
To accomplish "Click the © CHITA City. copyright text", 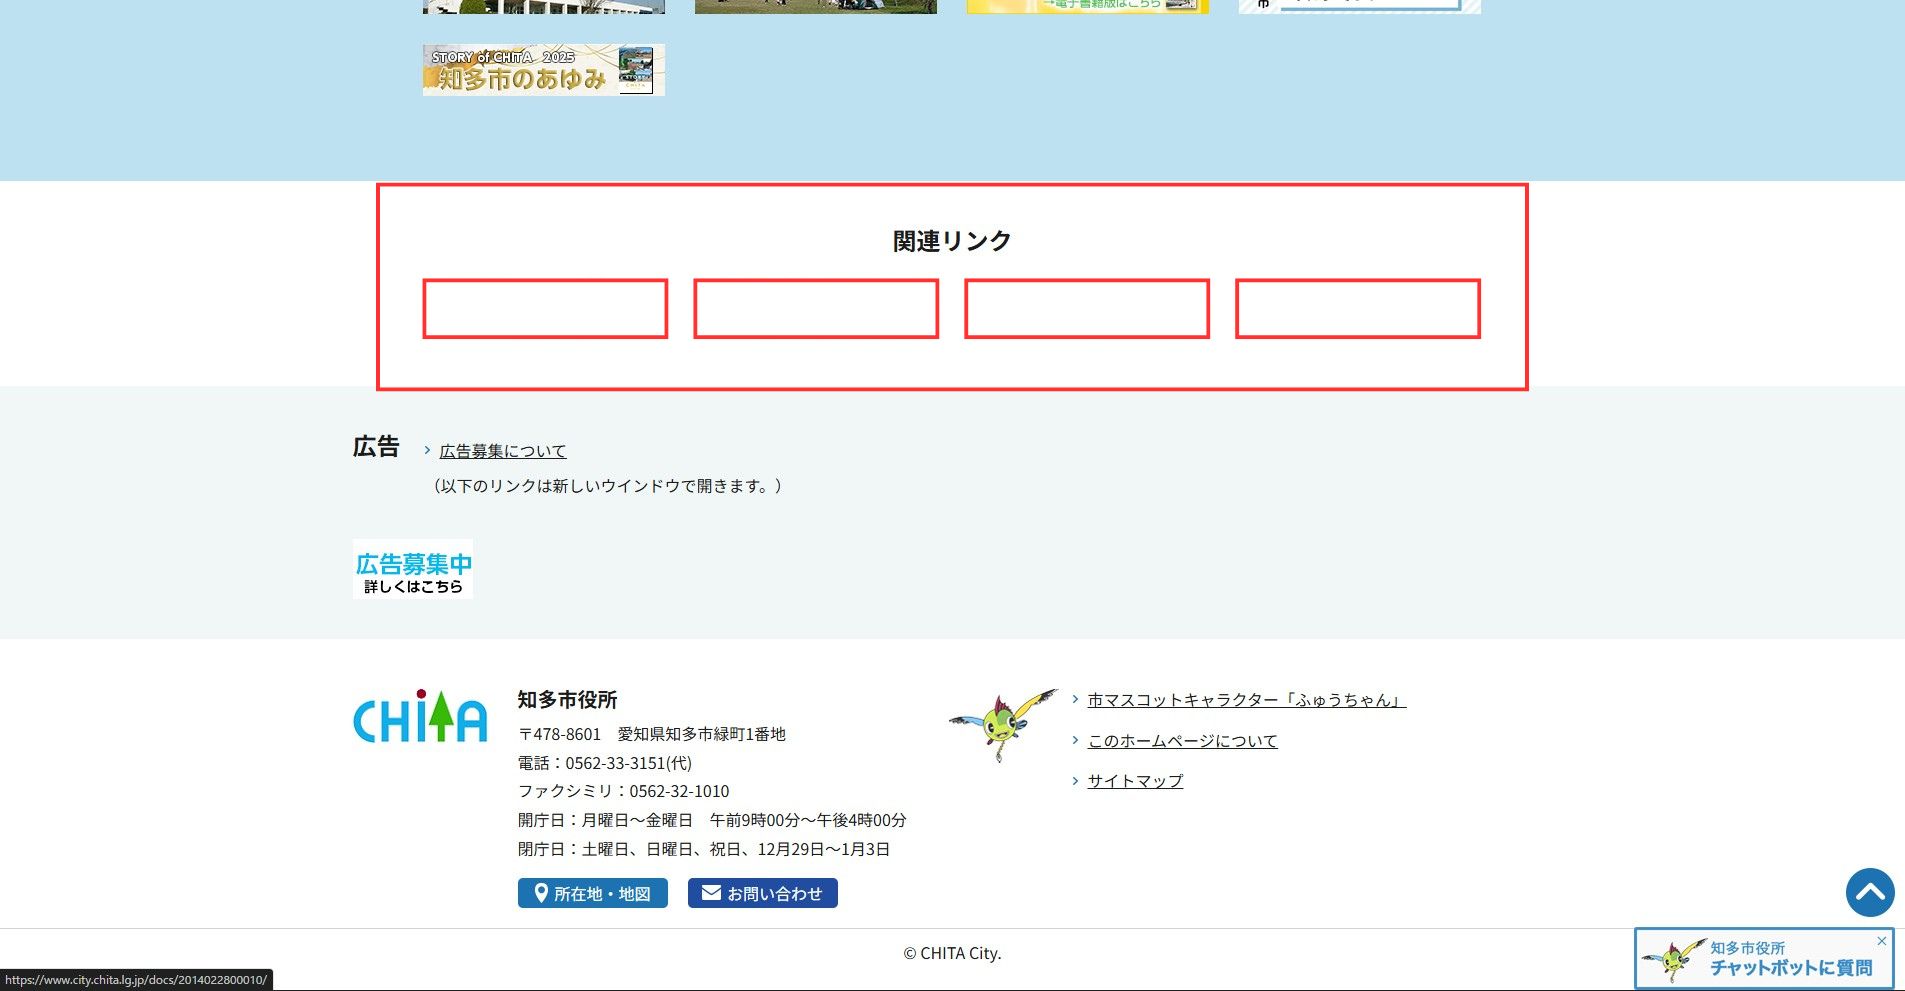I will click(x=952, y=953).
